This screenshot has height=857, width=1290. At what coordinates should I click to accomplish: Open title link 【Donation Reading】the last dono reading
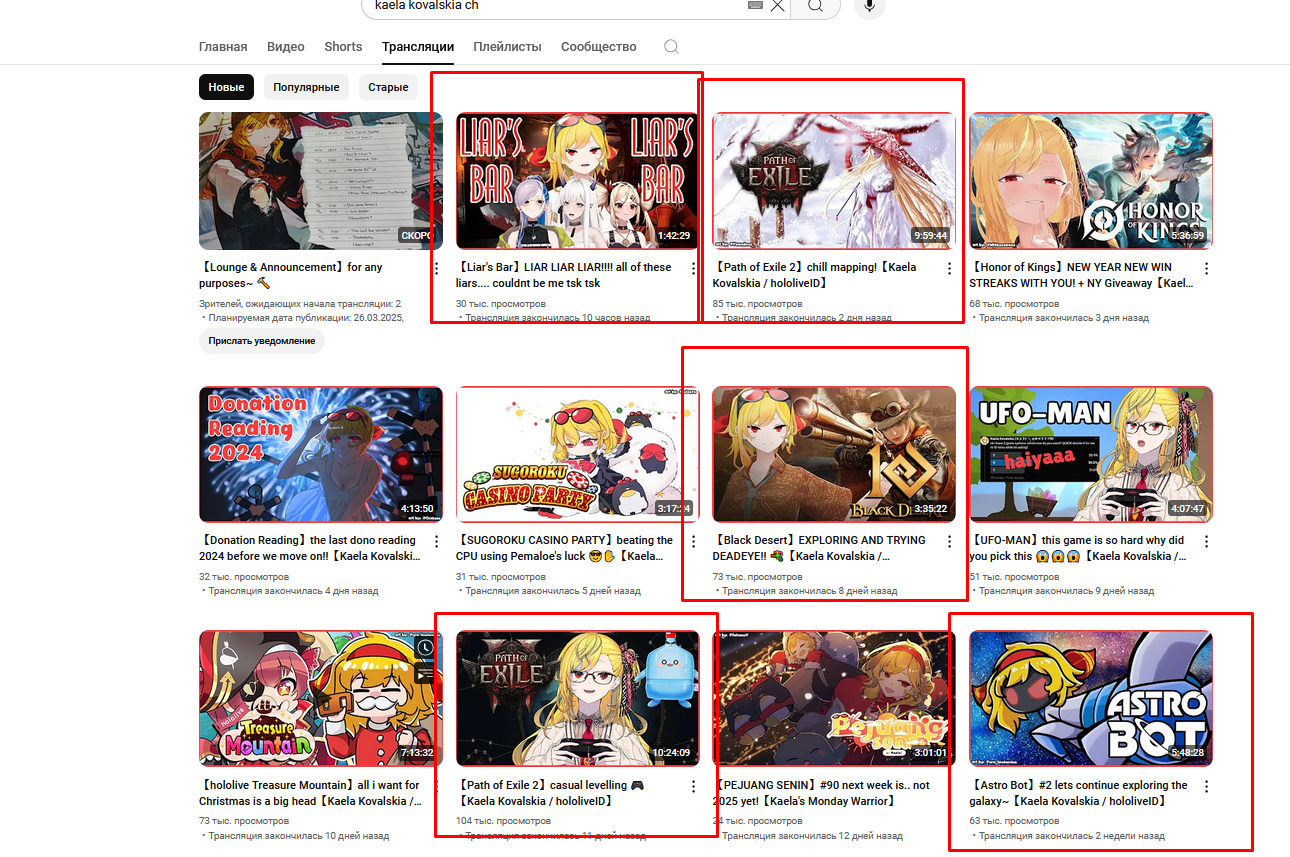(x=311, y=548)
